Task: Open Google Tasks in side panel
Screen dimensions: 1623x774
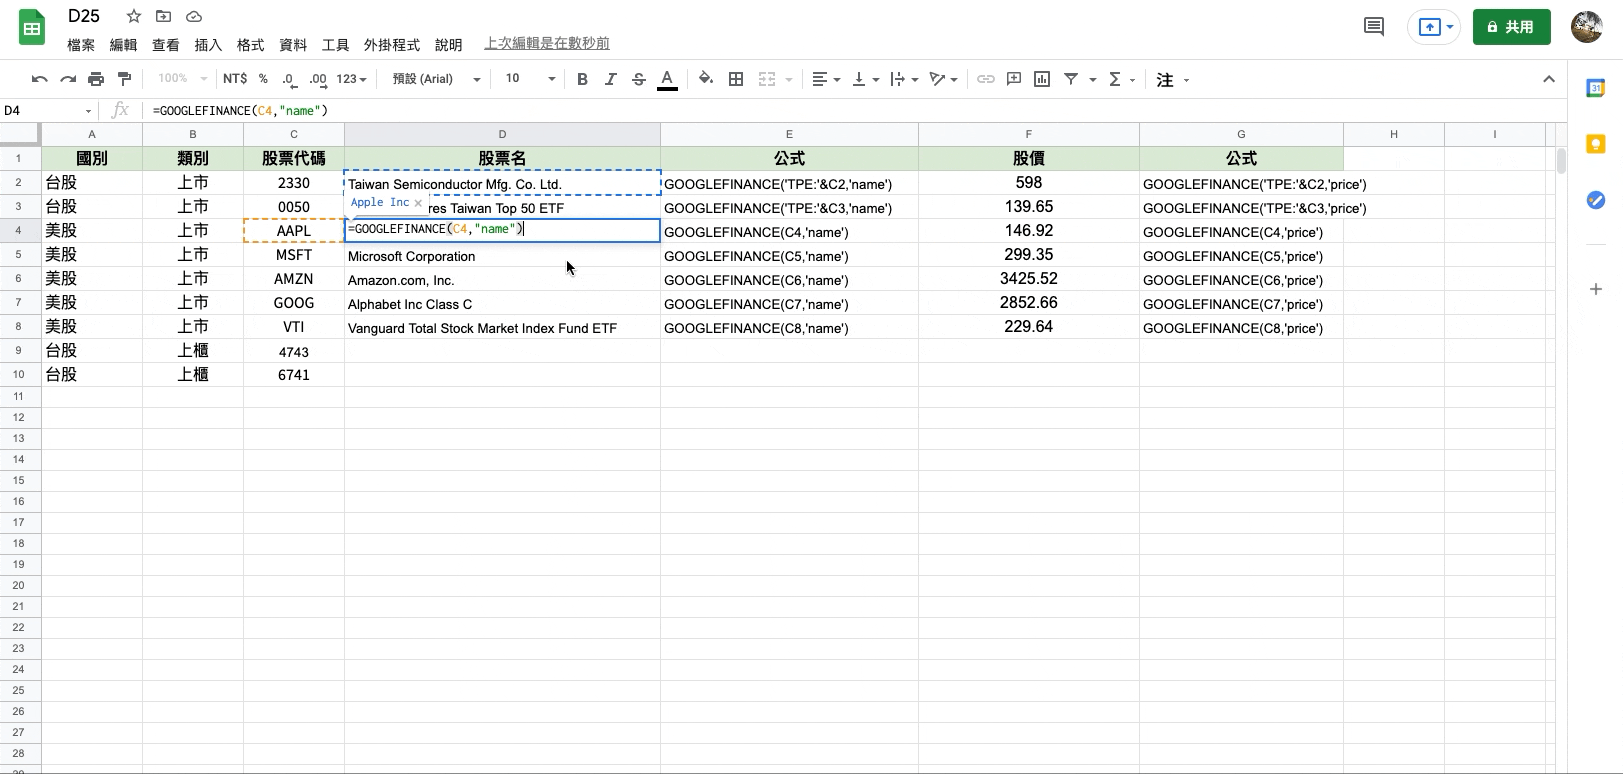Action: click(1596, 200)
